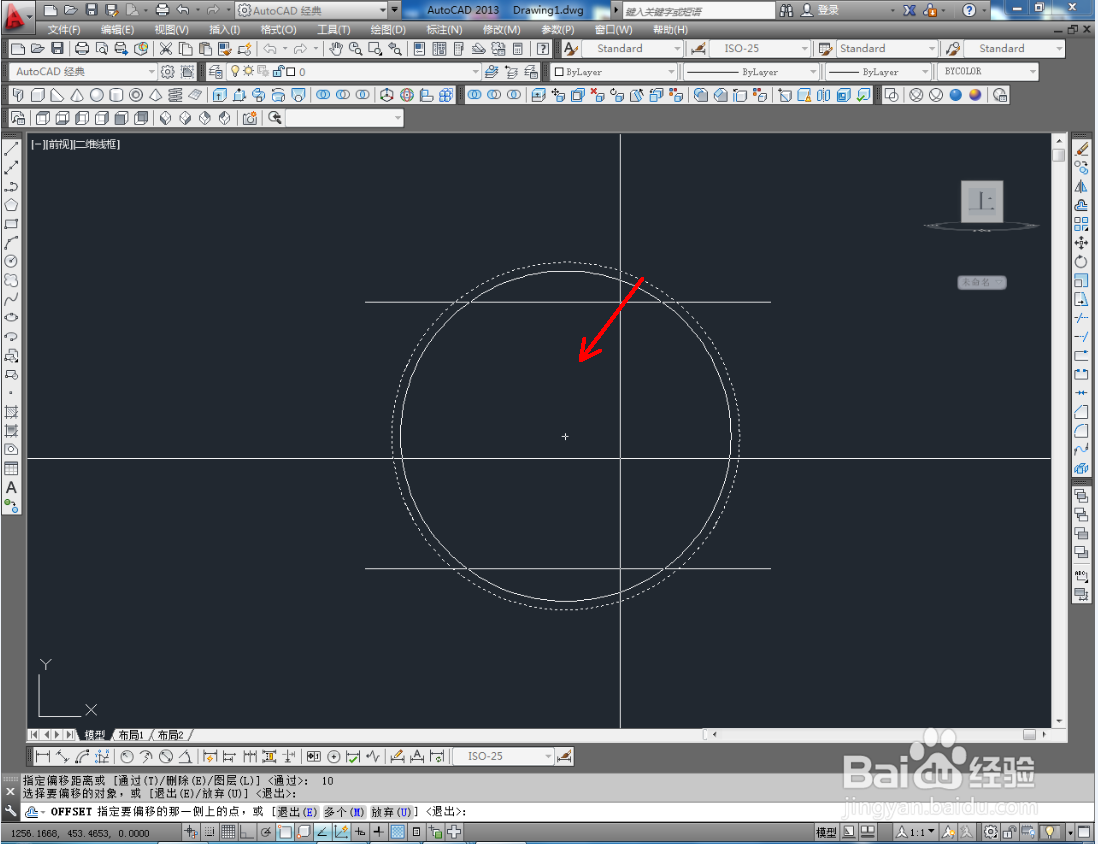Toggle Ortho Mode in status bar
1098x844 pixels.
[246, 832]
